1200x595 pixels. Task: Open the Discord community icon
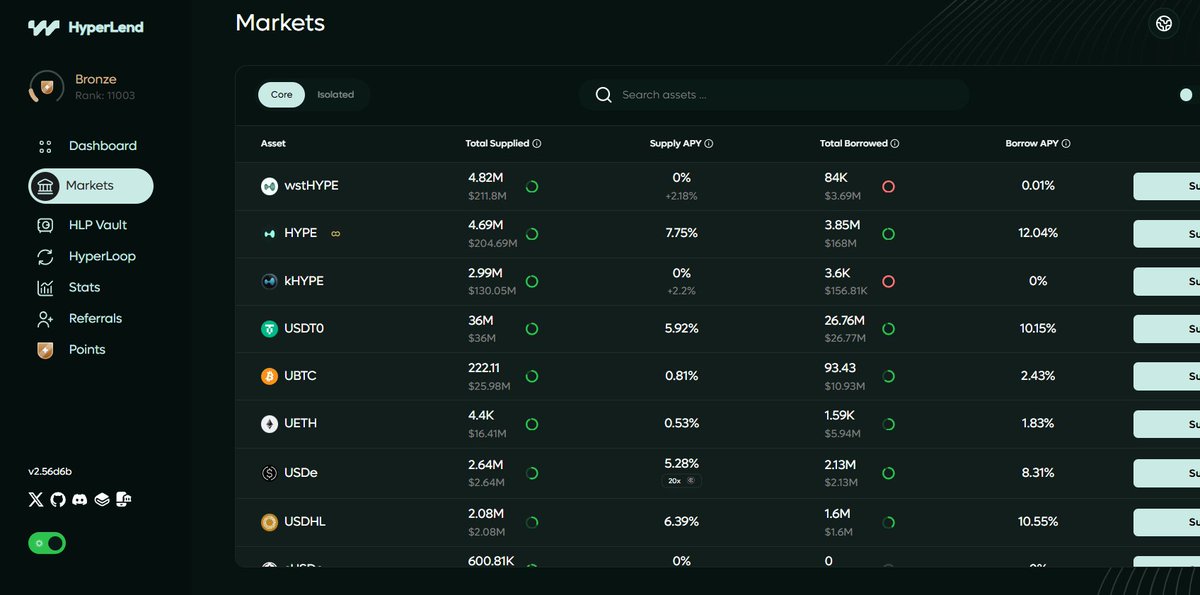[x=80, y=499]
